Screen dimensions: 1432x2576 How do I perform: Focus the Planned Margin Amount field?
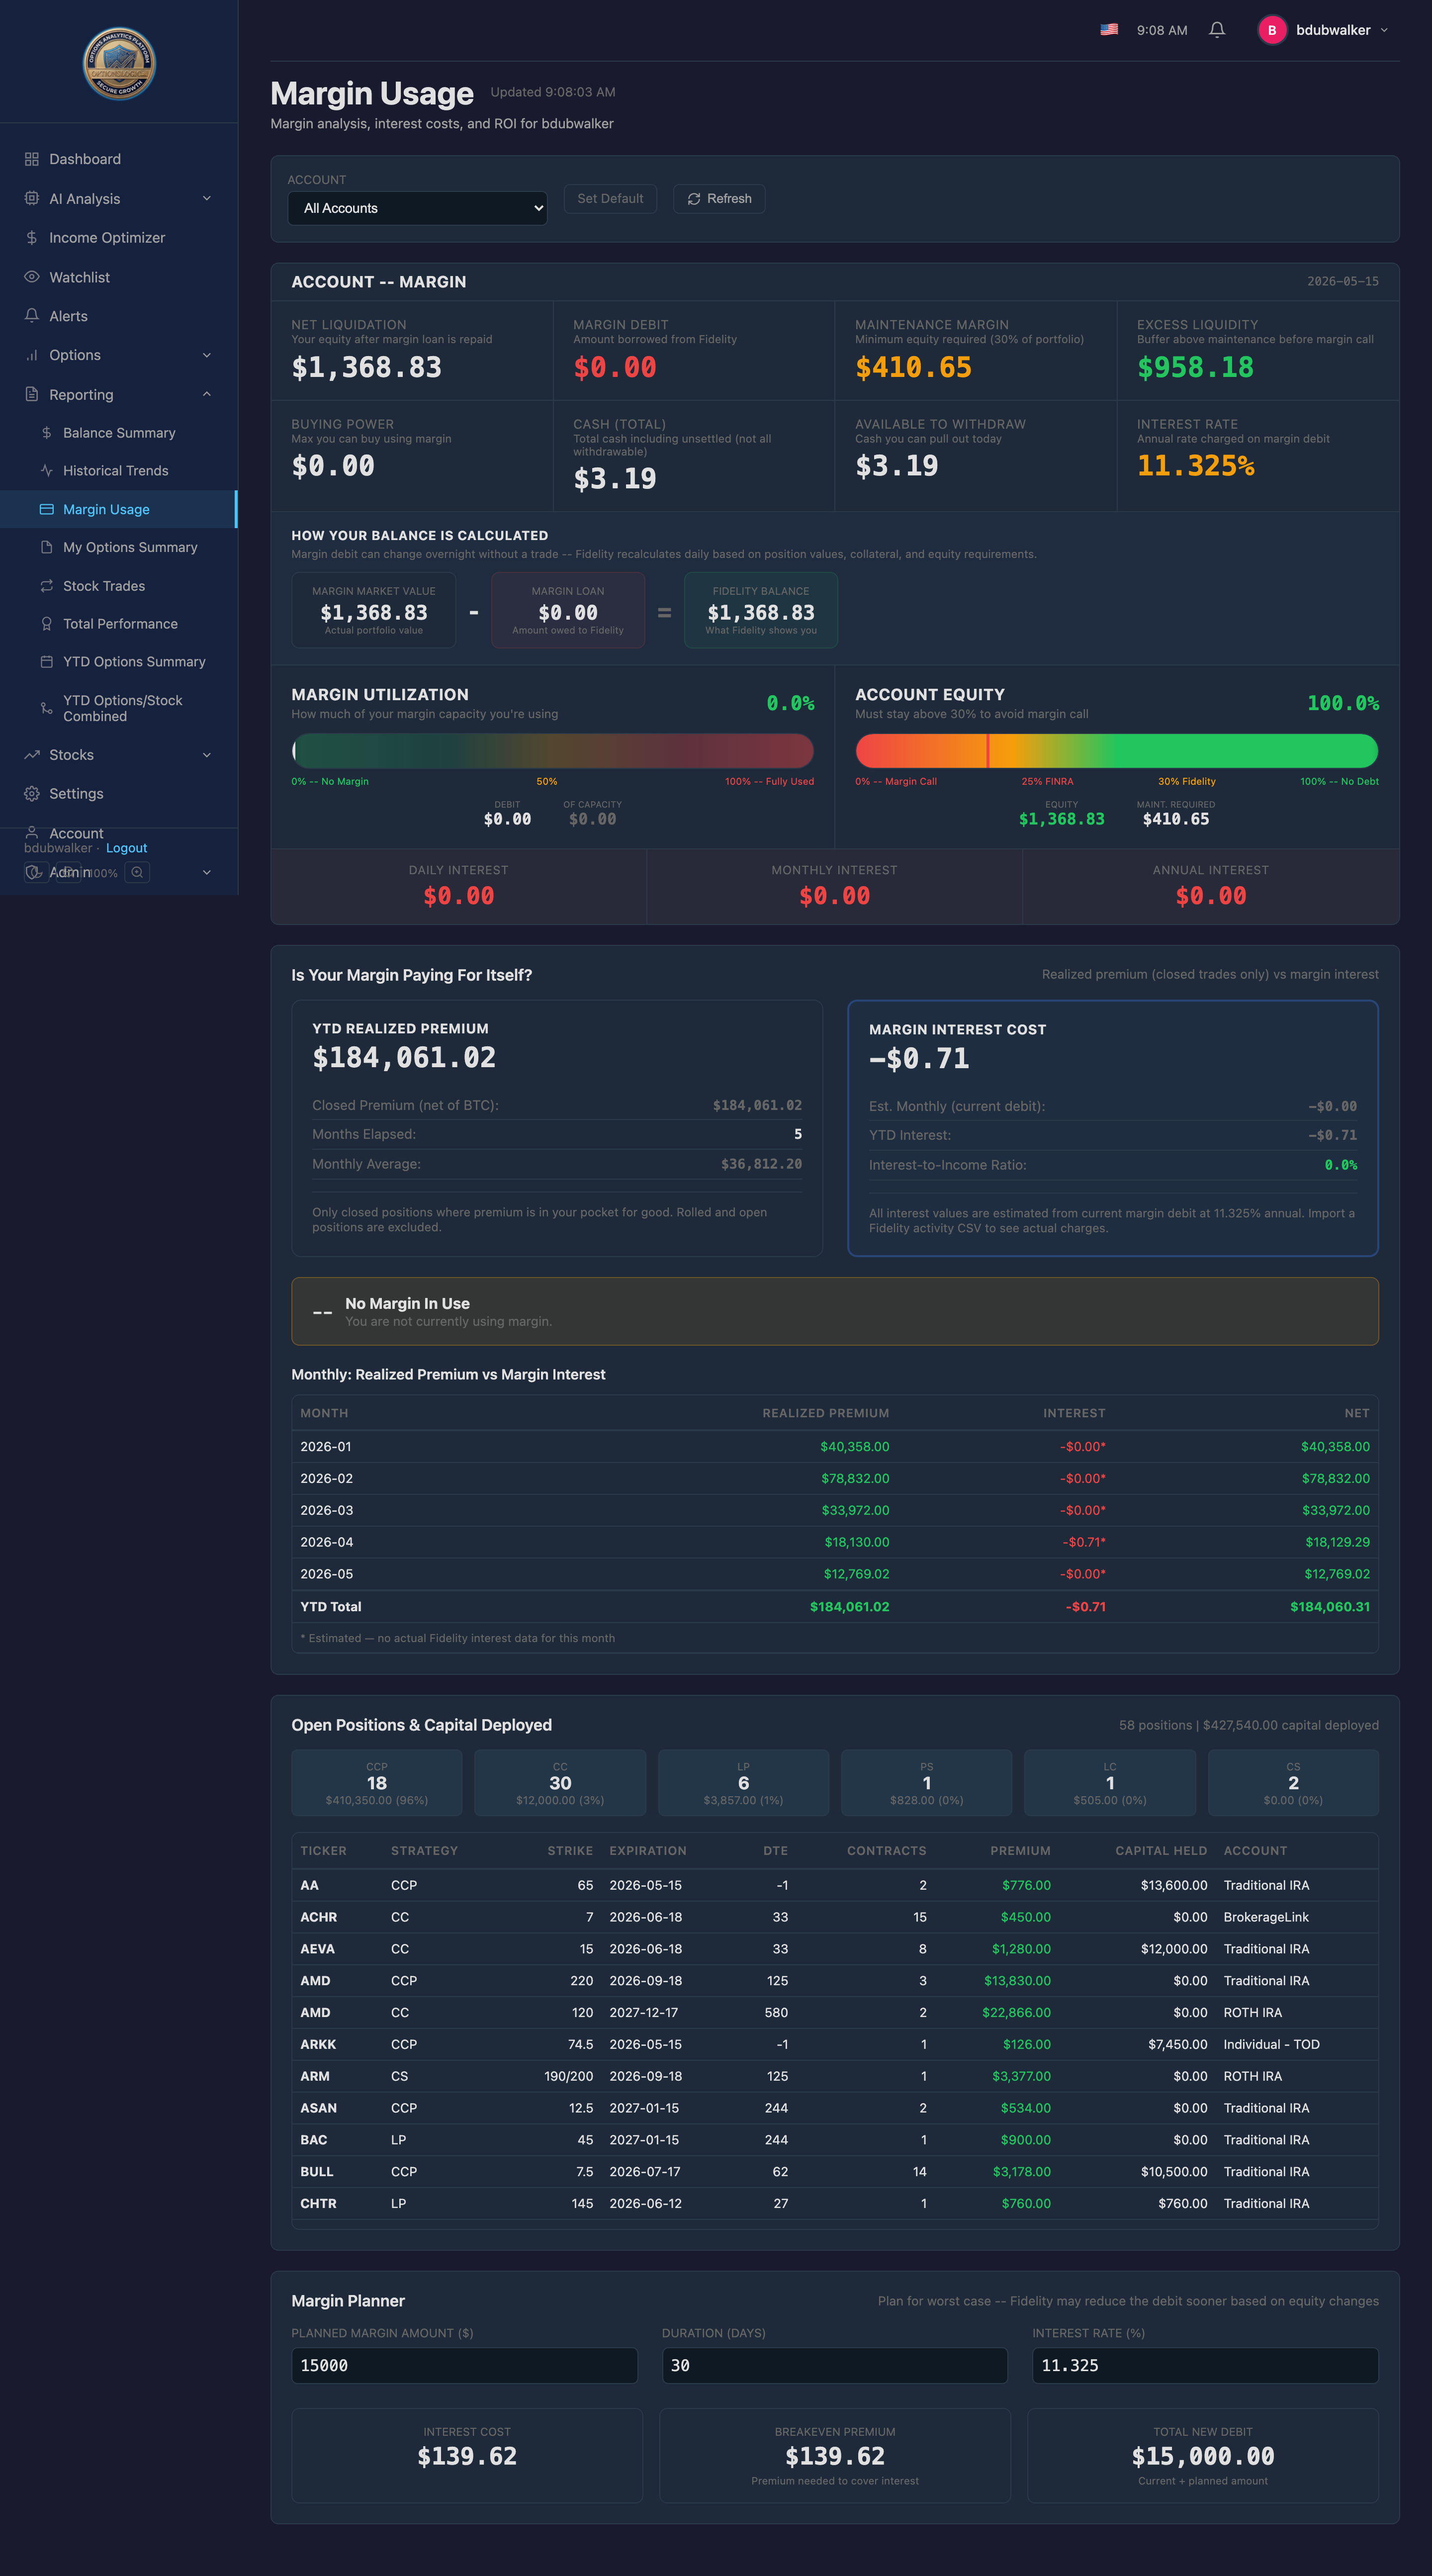464,2365
